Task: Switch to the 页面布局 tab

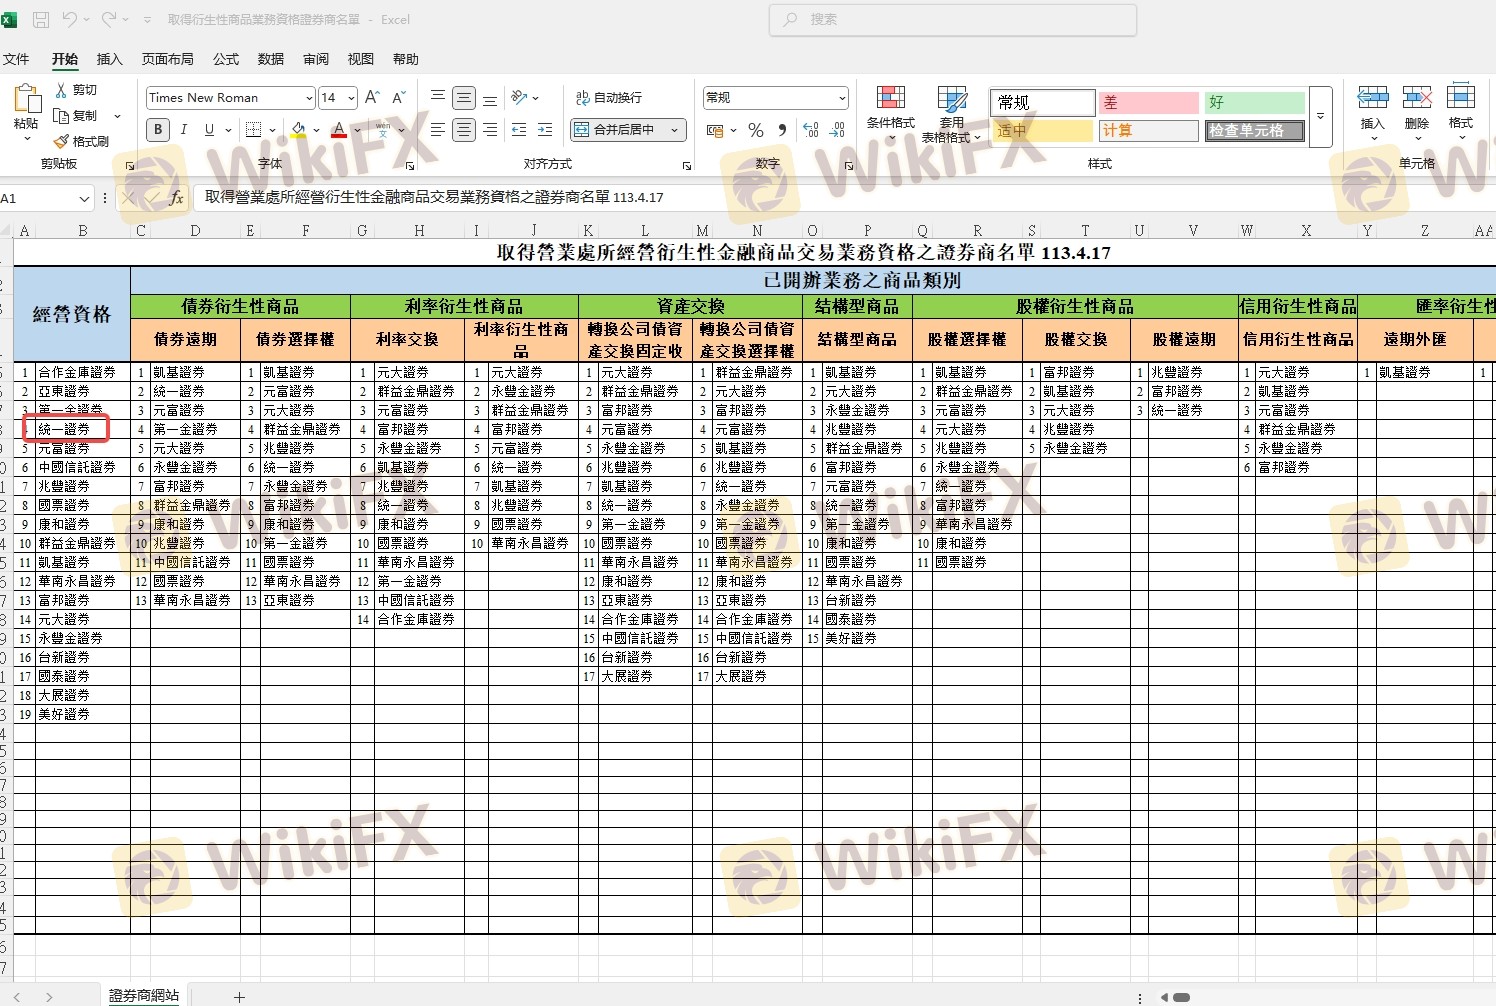Action: point(168,59)
